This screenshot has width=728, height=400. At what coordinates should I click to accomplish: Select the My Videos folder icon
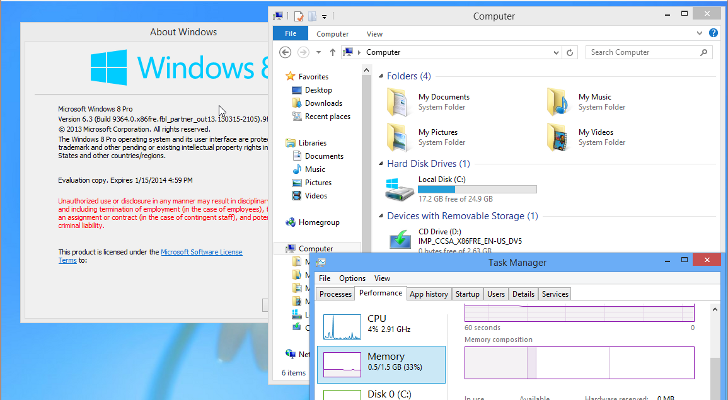coord(558,137)
